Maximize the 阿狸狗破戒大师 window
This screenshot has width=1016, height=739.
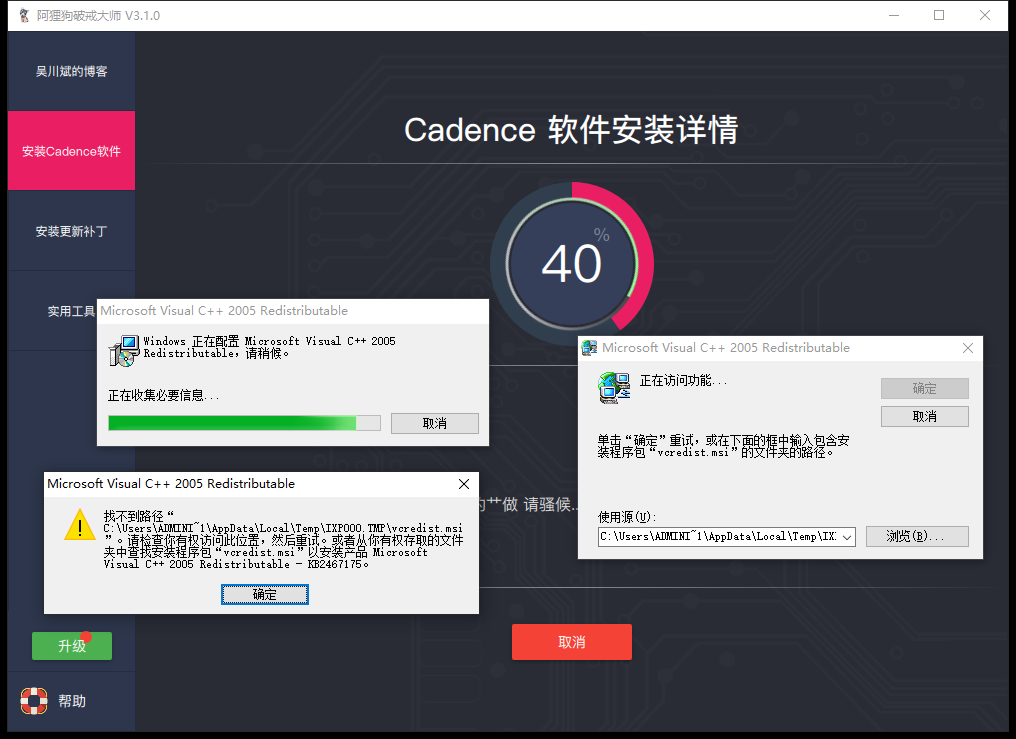point(939,15)
